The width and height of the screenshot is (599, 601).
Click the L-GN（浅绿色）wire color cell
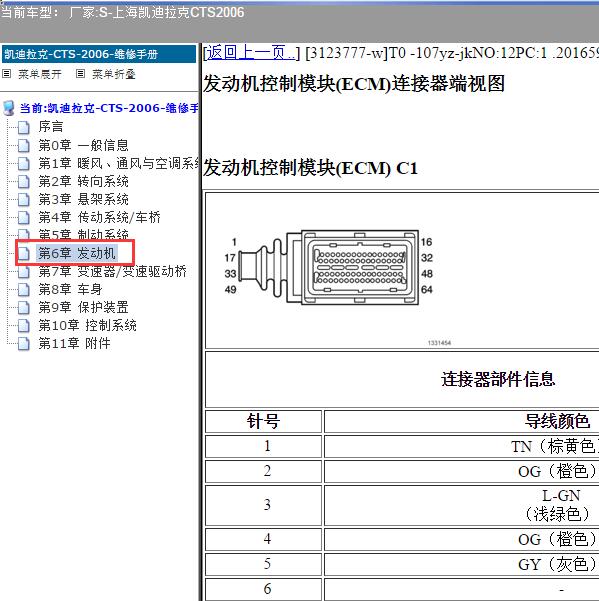tap(462, 505)
